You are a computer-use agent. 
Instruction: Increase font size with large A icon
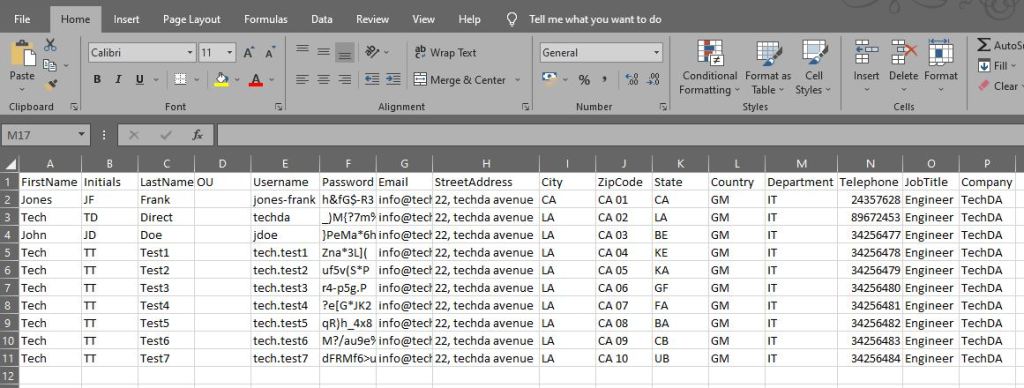(x=249, y=52)
